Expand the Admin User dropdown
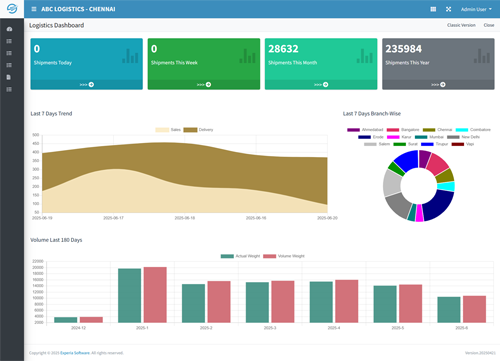Viewport: 500px width, 362px height. click(x=476, y=9)
